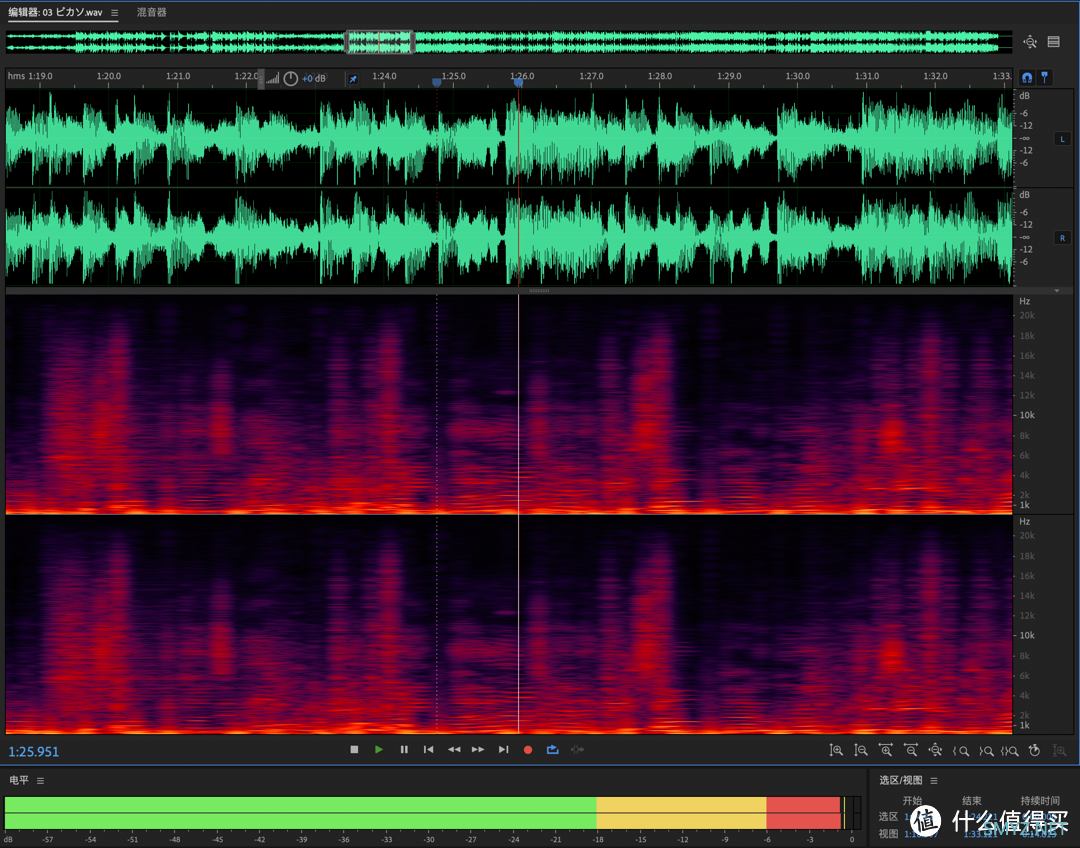Click the Skip Selection transport icon

[577, 749]
